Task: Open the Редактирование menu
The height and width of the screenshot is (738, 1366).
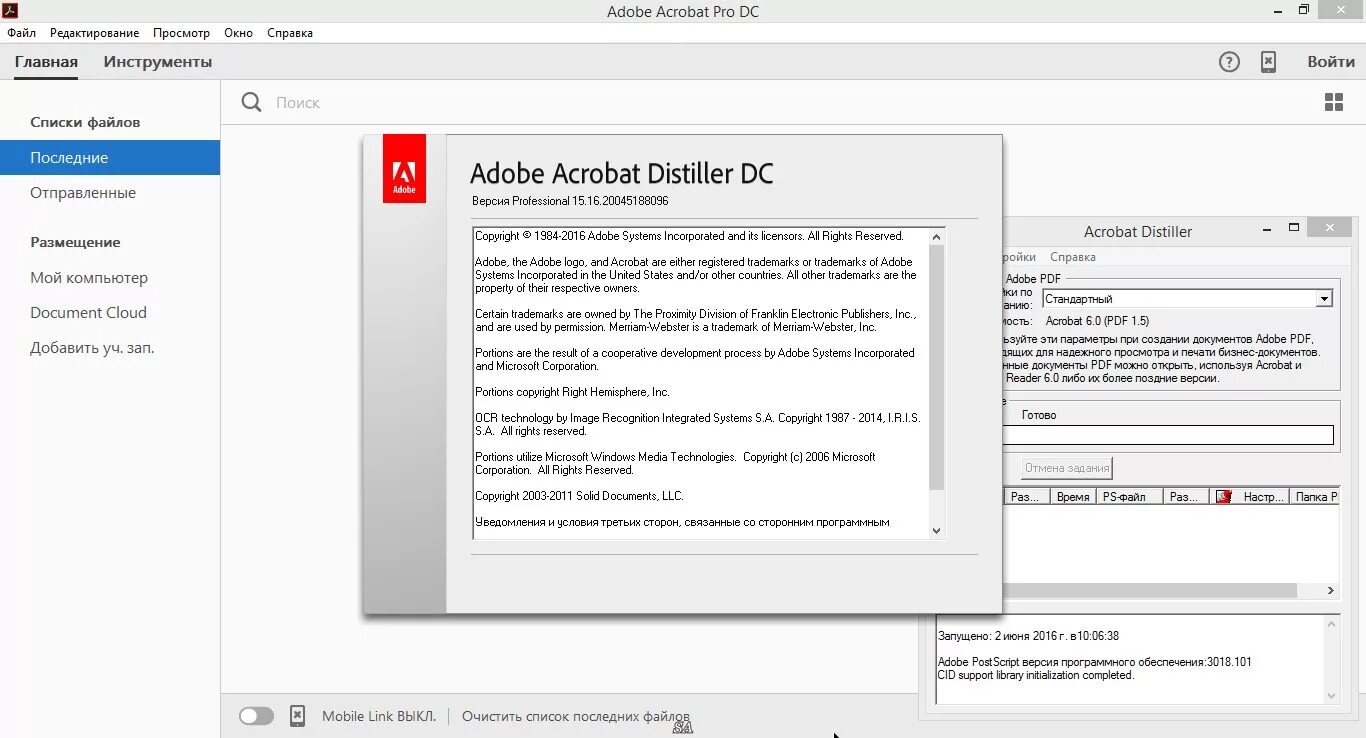Action: click(94, 33)
